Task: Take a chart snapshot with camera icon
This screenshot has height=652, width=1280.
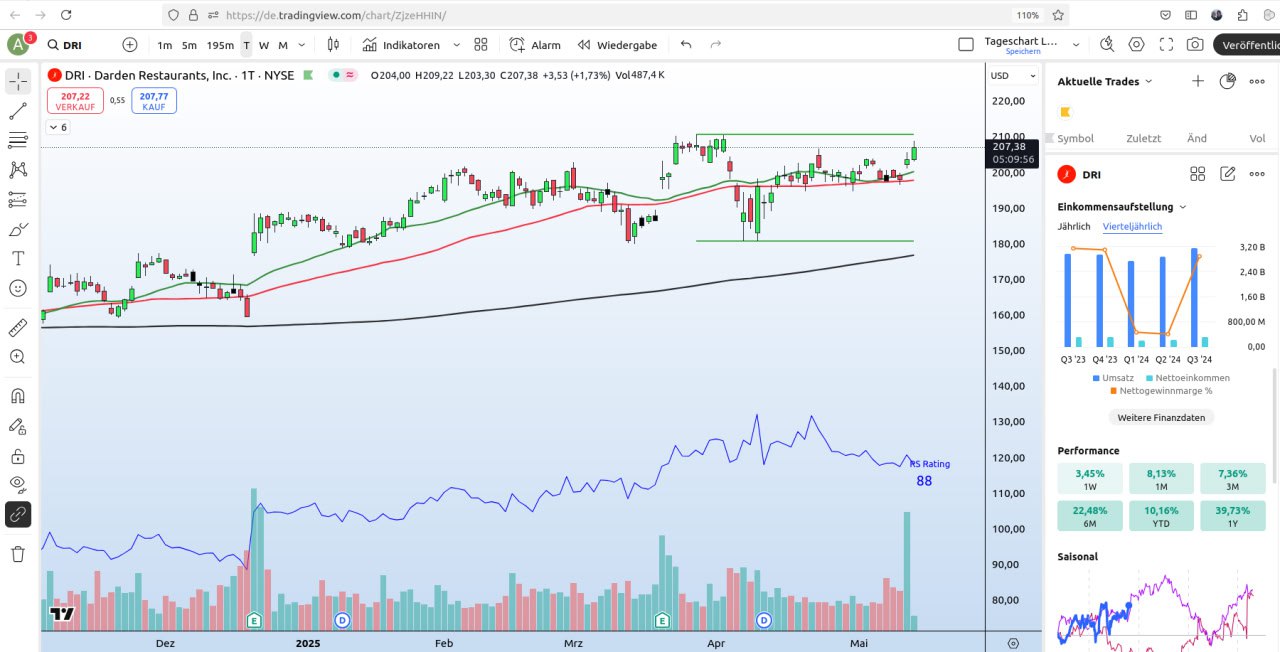Action: (1195, 45)
